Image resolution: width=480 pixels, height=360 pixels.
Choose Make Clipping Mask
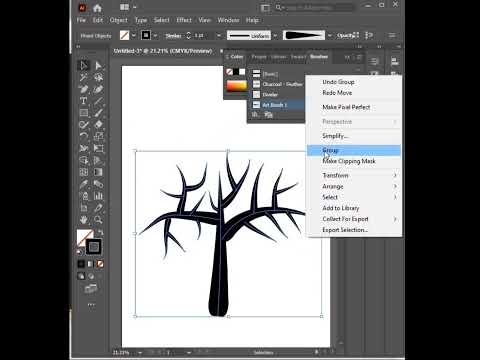tap(354, 161)
